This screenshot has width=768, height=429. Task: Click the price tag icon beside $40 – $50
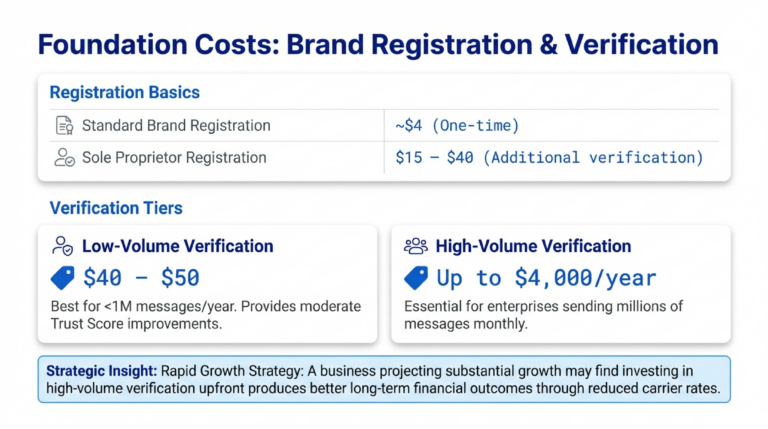coord(63,277)
